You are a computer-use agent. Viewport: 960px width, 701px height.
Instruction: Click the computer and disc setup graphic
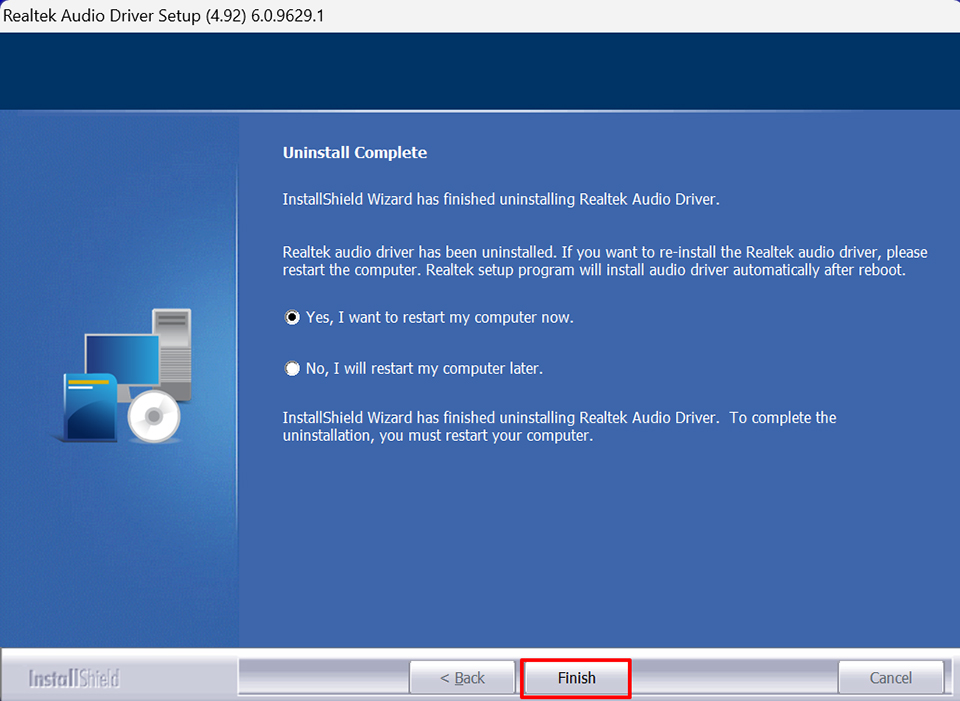pos(126,375)
